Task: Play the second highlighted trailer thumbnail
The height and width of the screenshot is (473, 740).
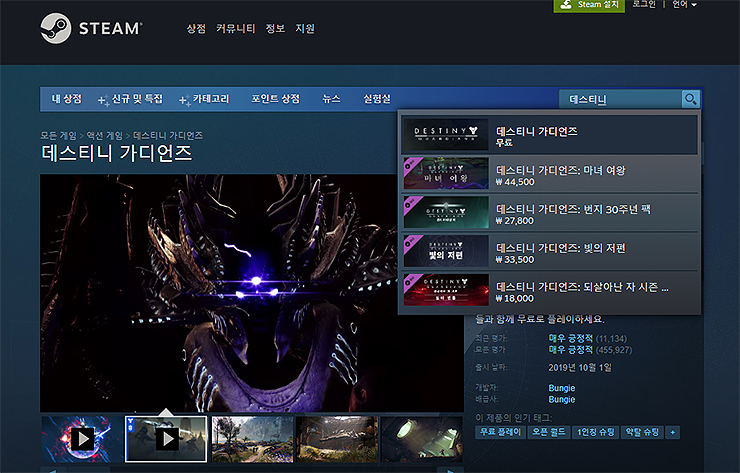Action: 166,439
